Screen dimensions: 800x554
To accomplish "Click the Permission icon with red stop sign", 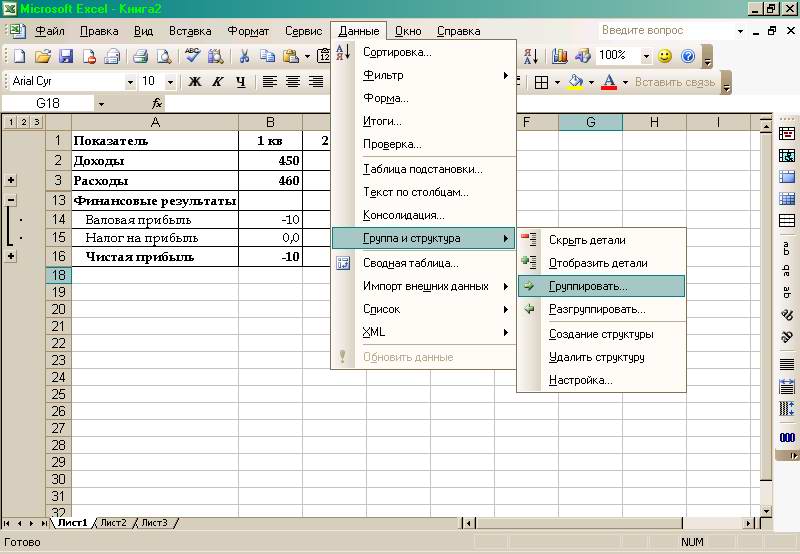I will [89, 56].
